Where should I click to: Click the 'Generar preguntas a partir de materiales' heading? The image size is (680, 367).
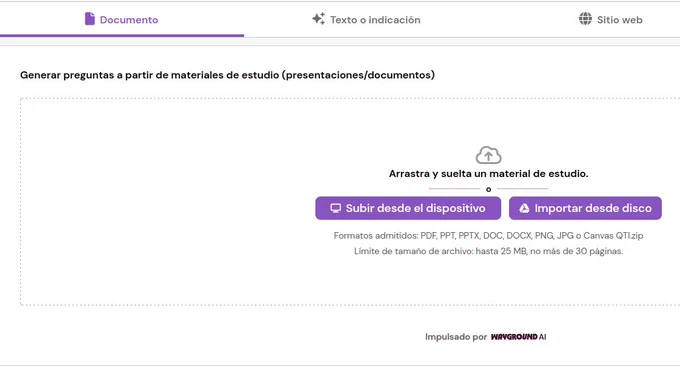227,75
